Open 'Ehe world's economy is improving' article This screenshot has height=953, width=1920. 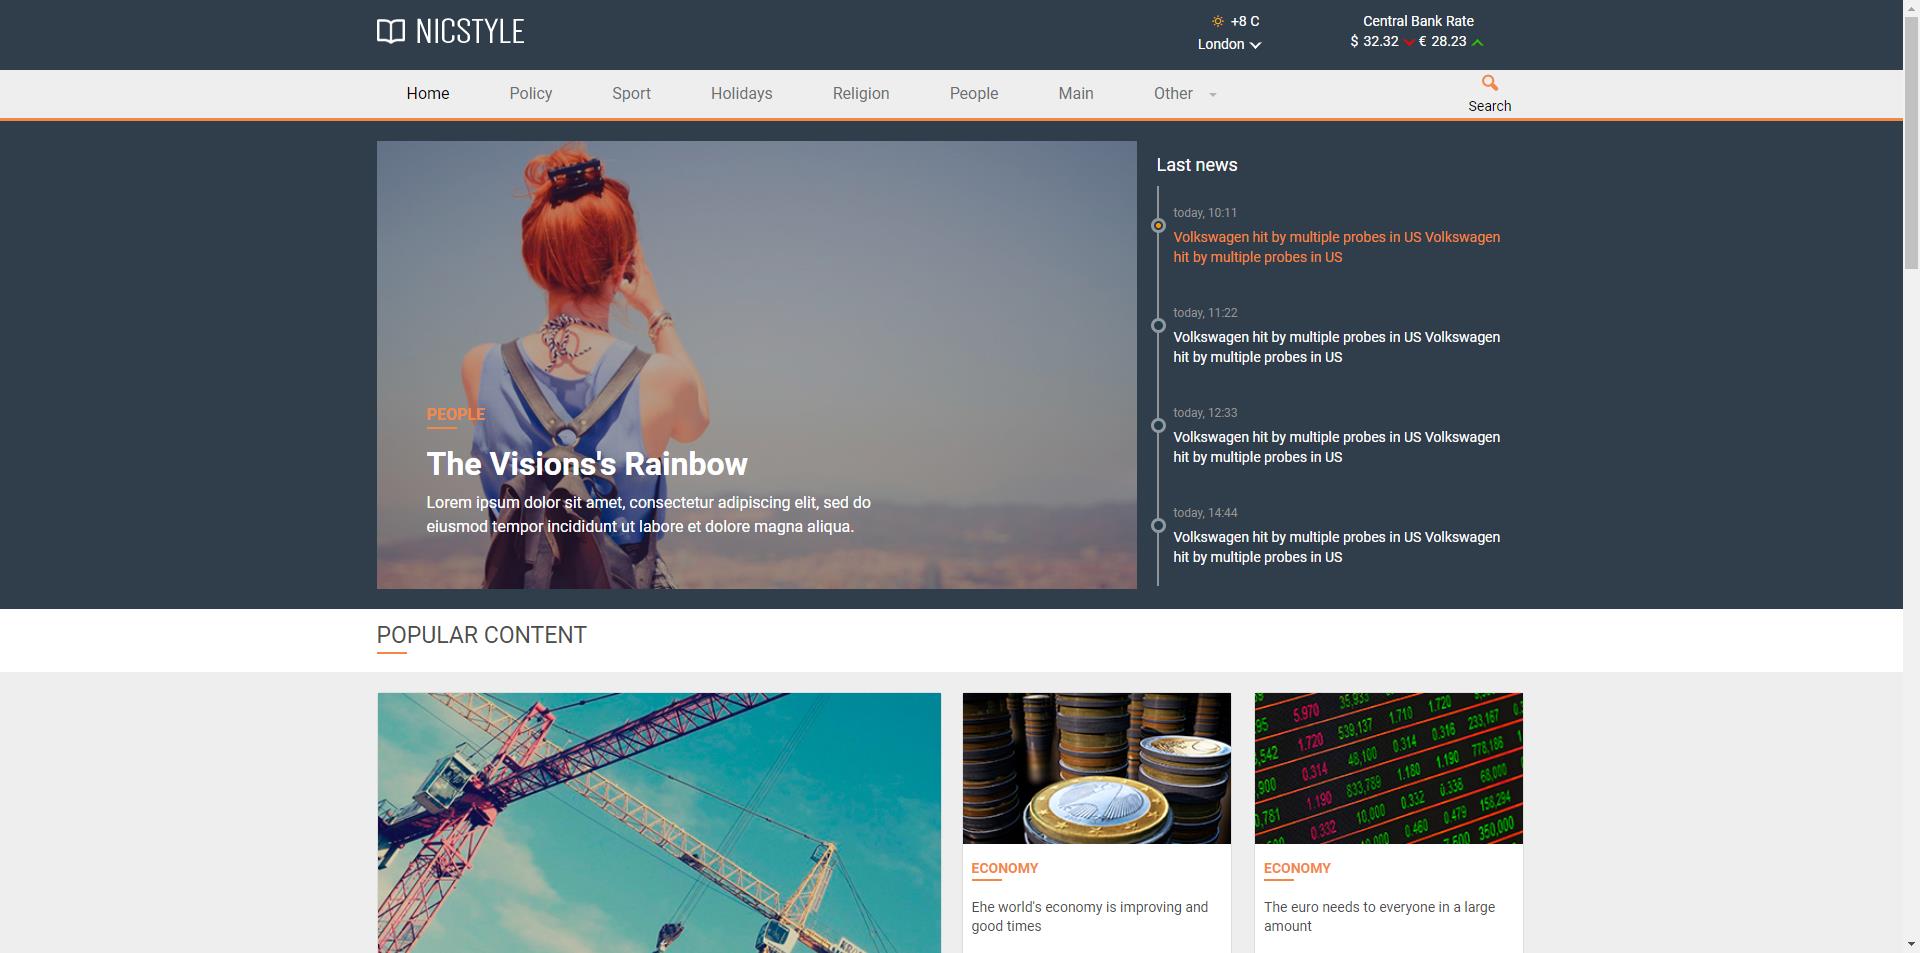pos(1090,916)
